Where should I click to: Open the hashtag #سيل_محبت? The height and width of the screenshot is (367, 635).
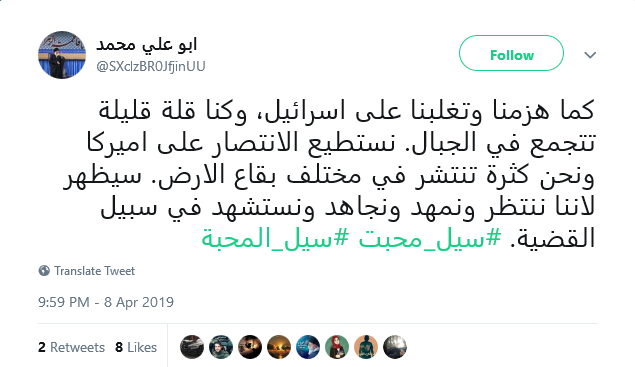(x=430, y=238)
